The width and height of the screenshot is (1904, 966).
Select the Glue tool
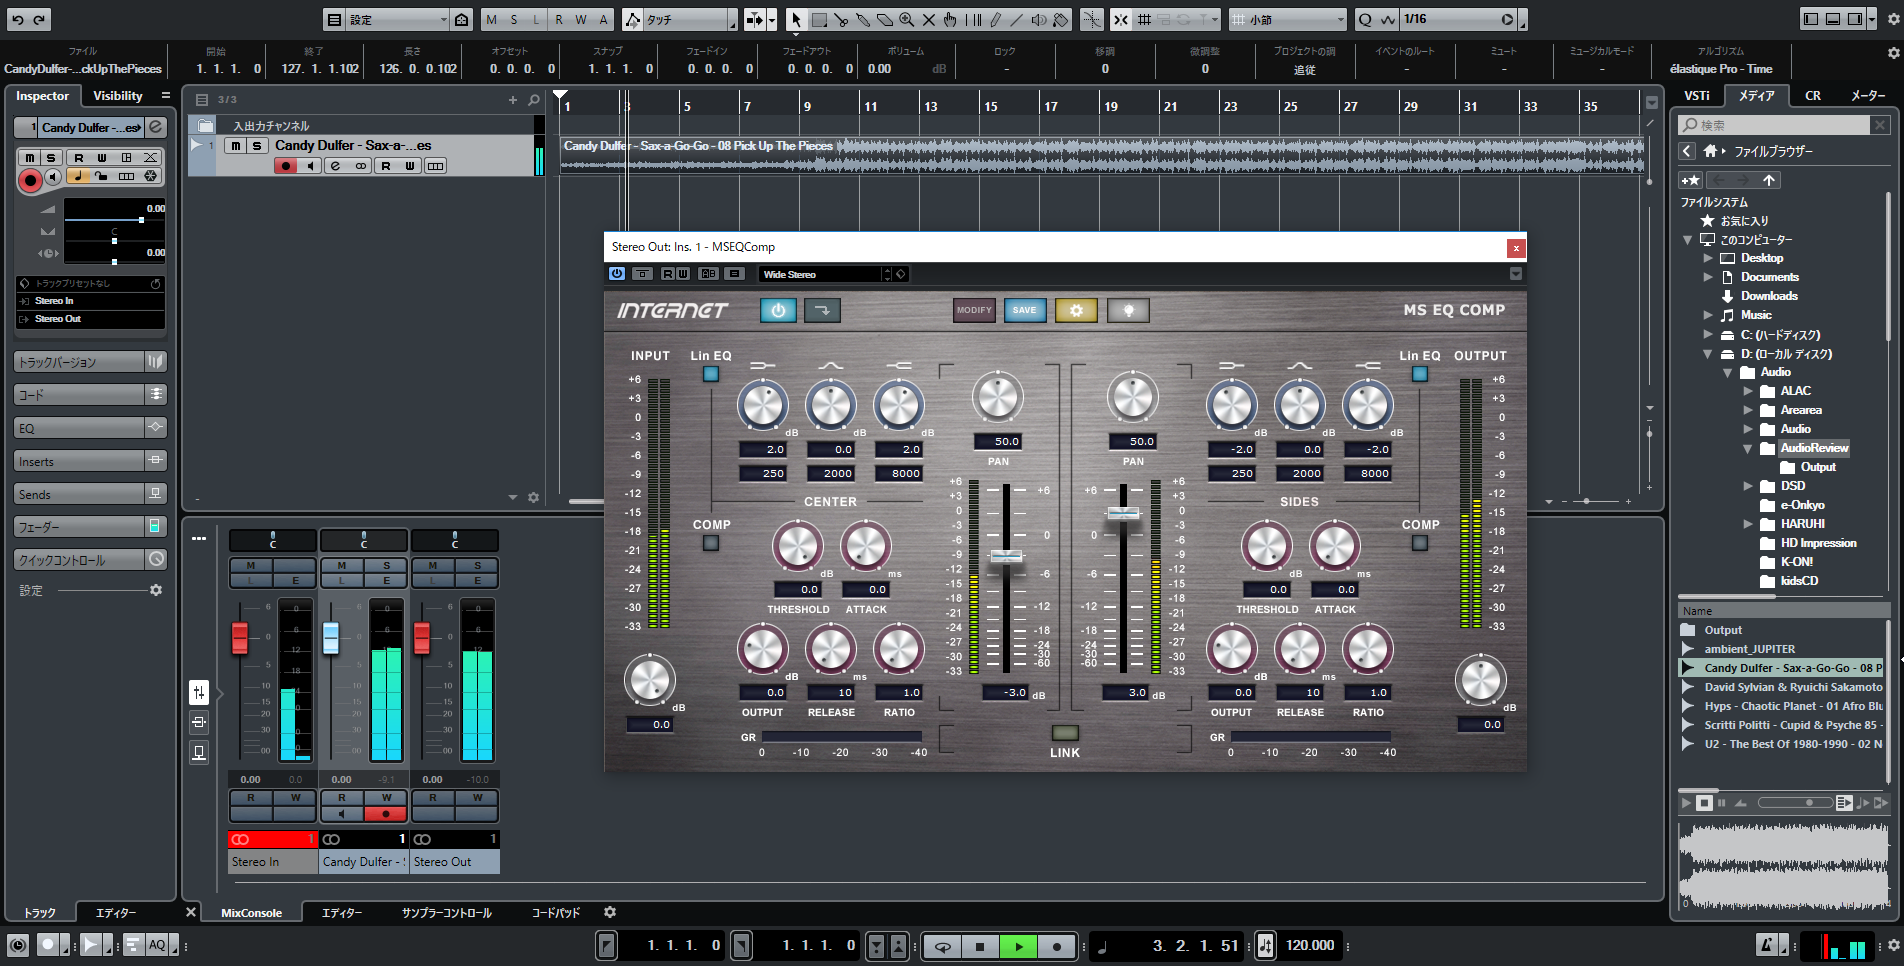863,19
